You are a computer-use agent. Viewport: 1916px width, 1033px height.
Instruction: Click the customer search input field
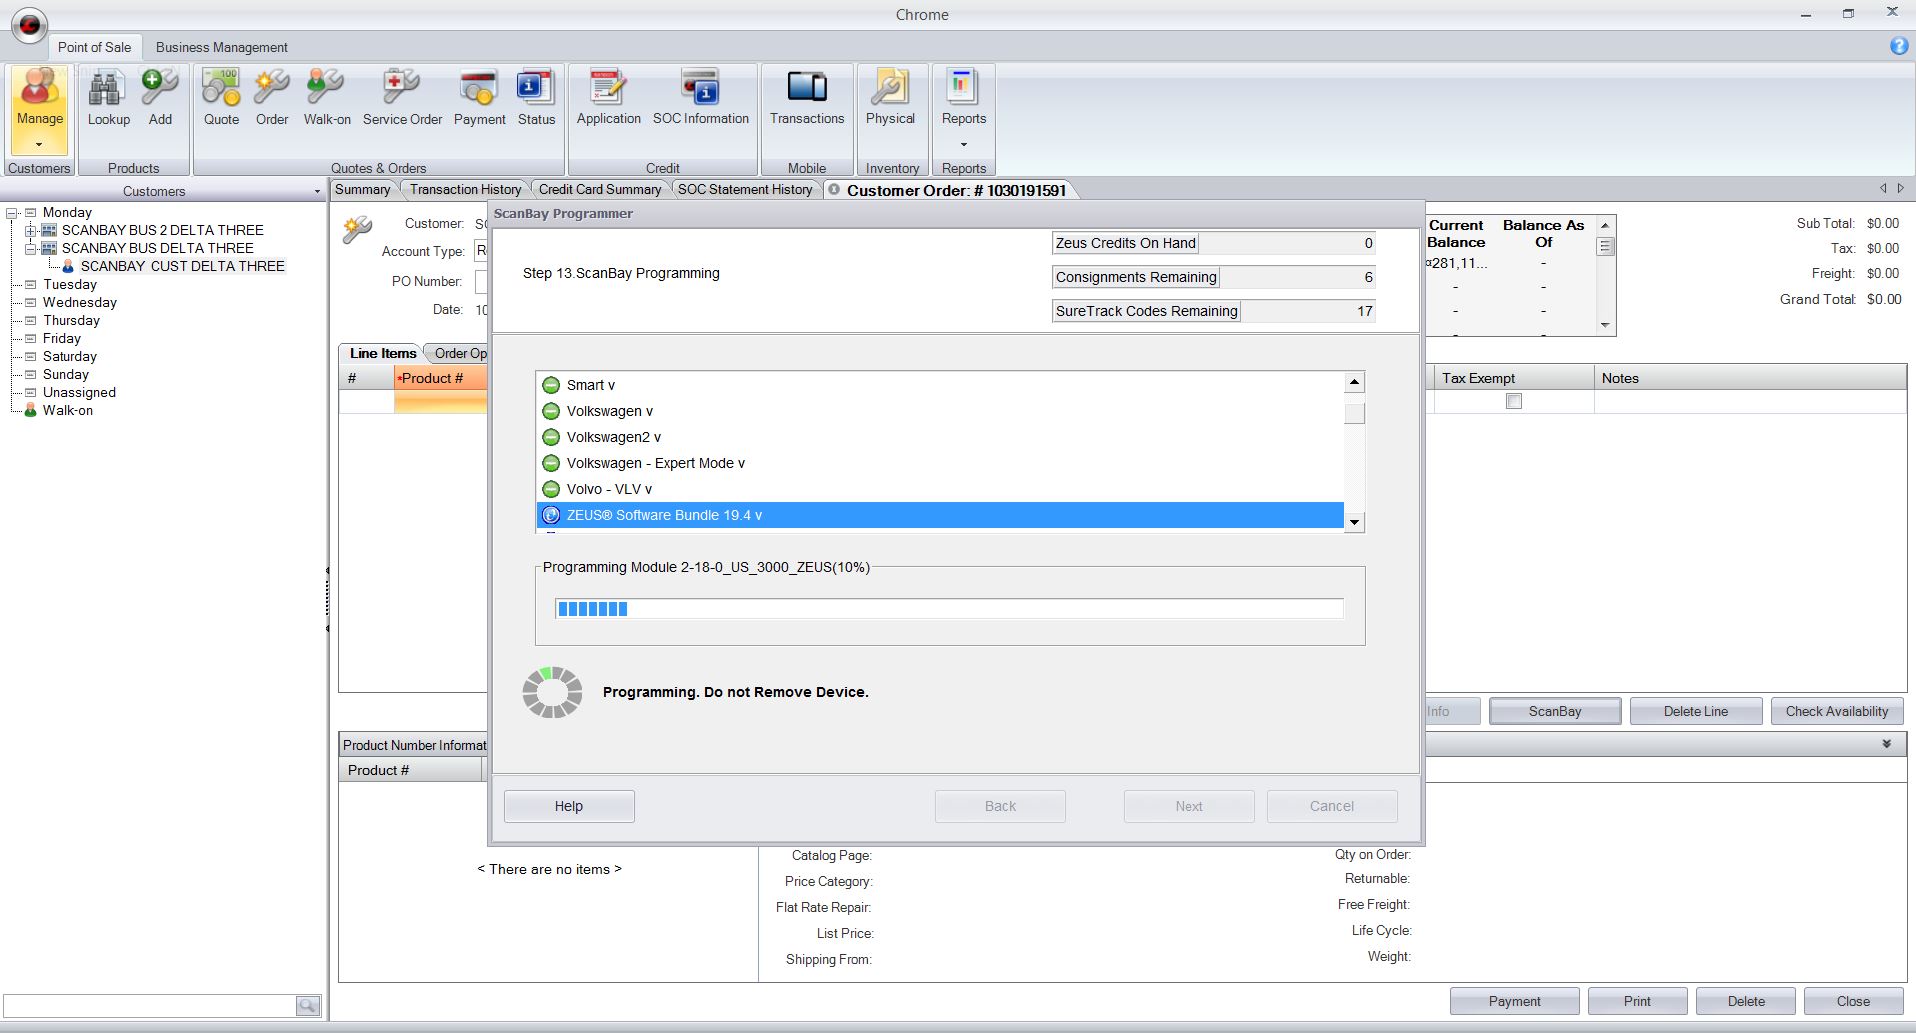pos(150,1005)
